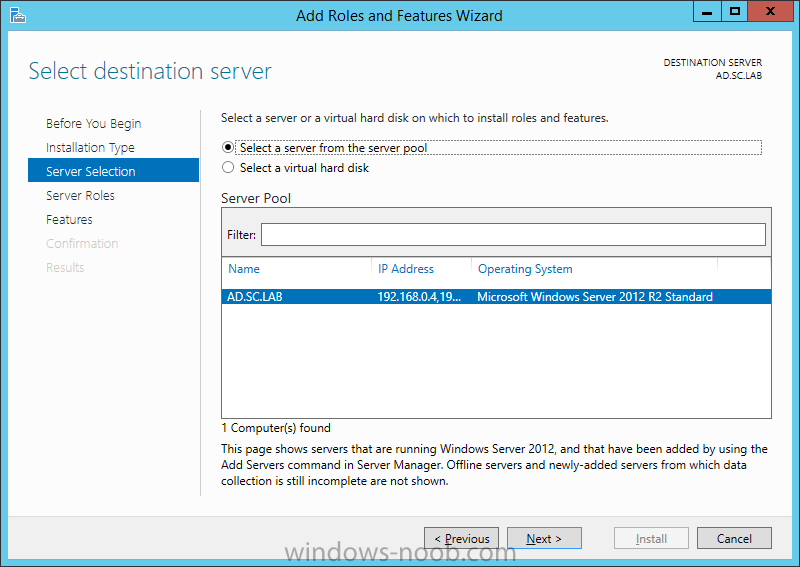
Task: Maximize the wizard window
Action: [x=734, y=11]
